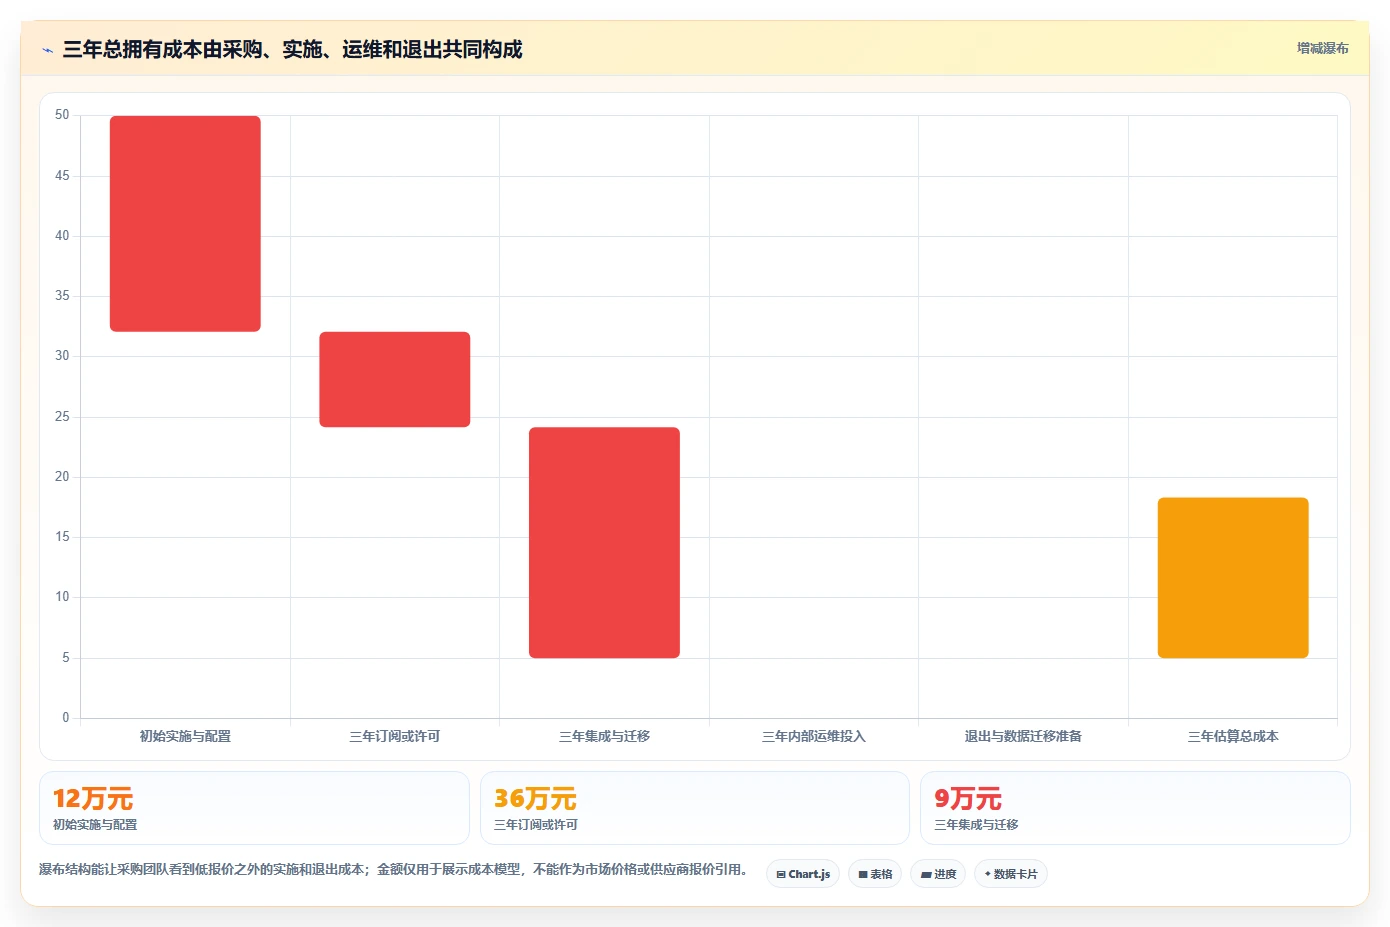Click the 增减瀑布 label in the header
The height and width of the screenshot is (927, 1390).
coord(1322,48)
